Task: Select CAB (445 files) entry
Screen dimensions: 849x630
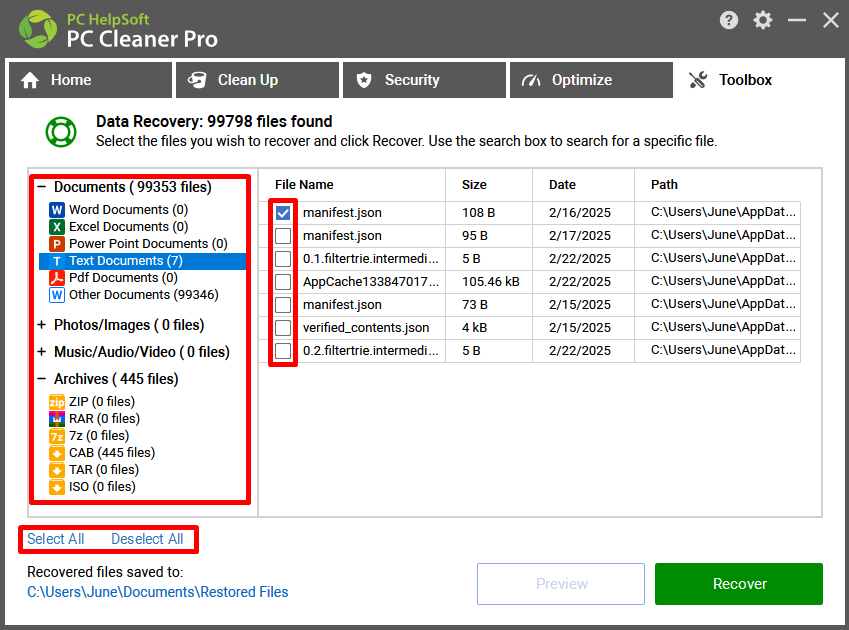Action: coord(112,453)
